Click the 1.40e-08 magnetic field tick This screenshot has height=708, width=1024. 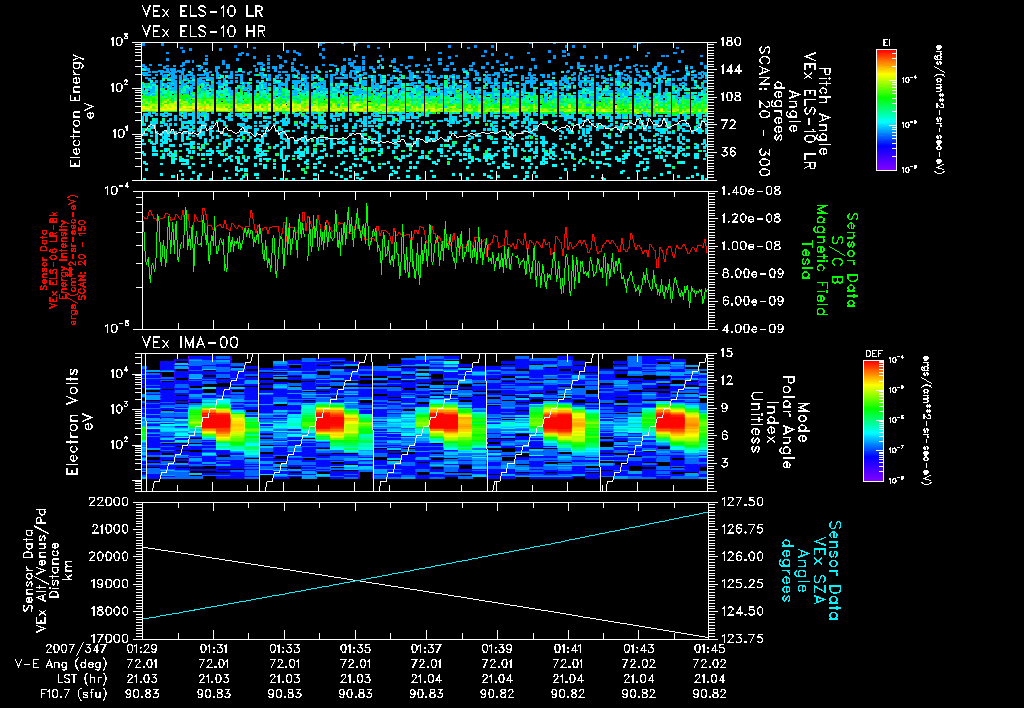tap(750, 191)
